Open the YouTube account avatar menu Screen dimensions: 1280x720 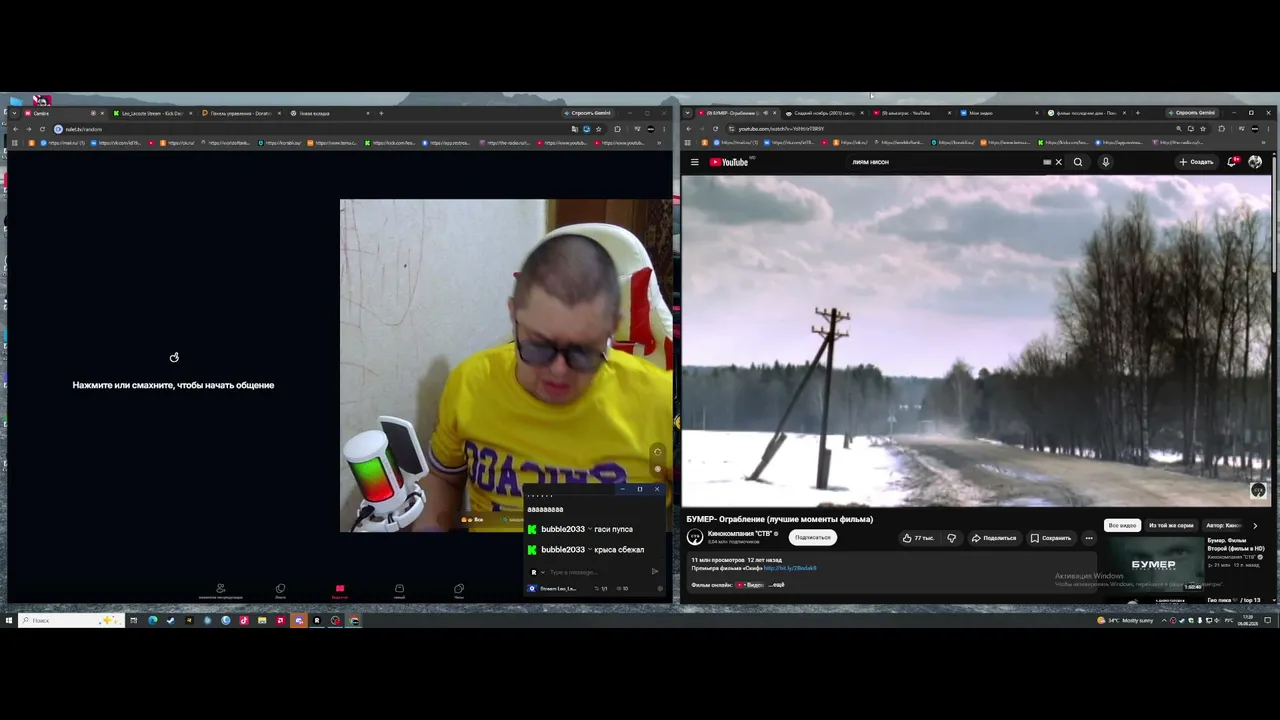tap(1255, 162)
